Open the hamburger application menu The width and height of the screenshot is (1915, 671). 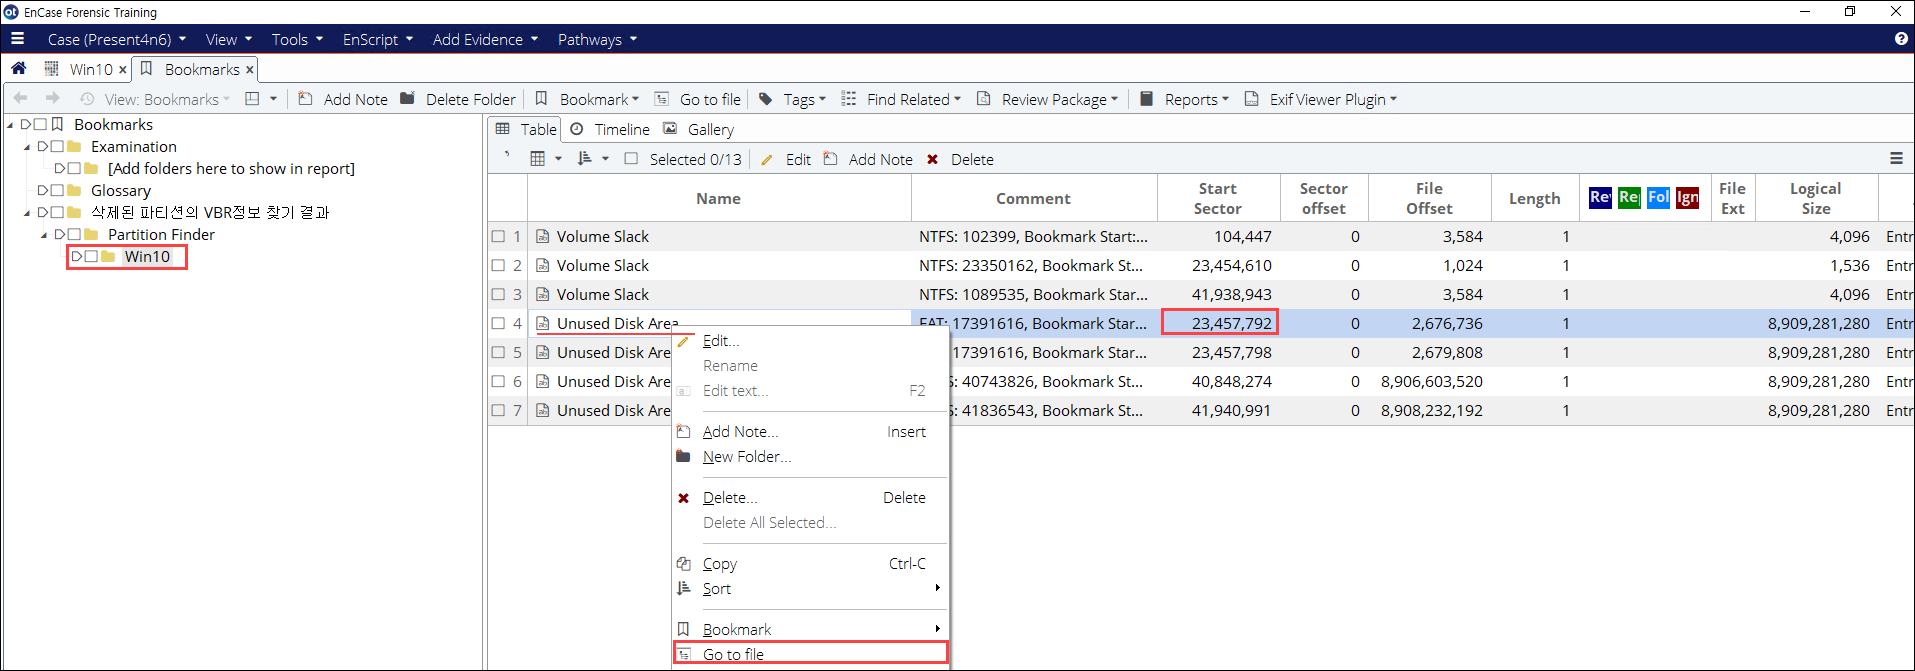tap(17, 39)
